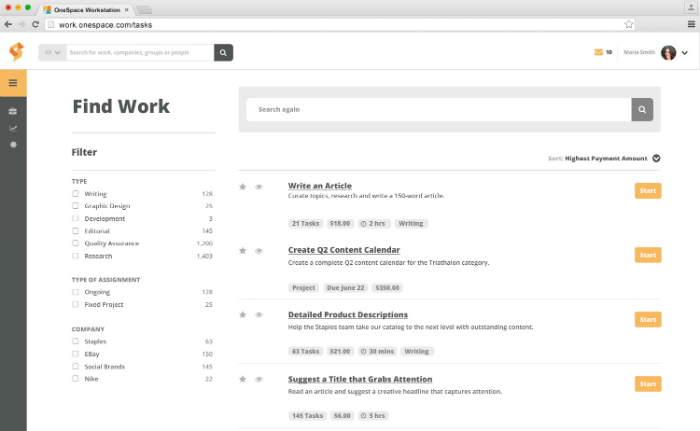Click the $350.00 payment tag
The image size is (700, 431).
[x=387, y=288]
